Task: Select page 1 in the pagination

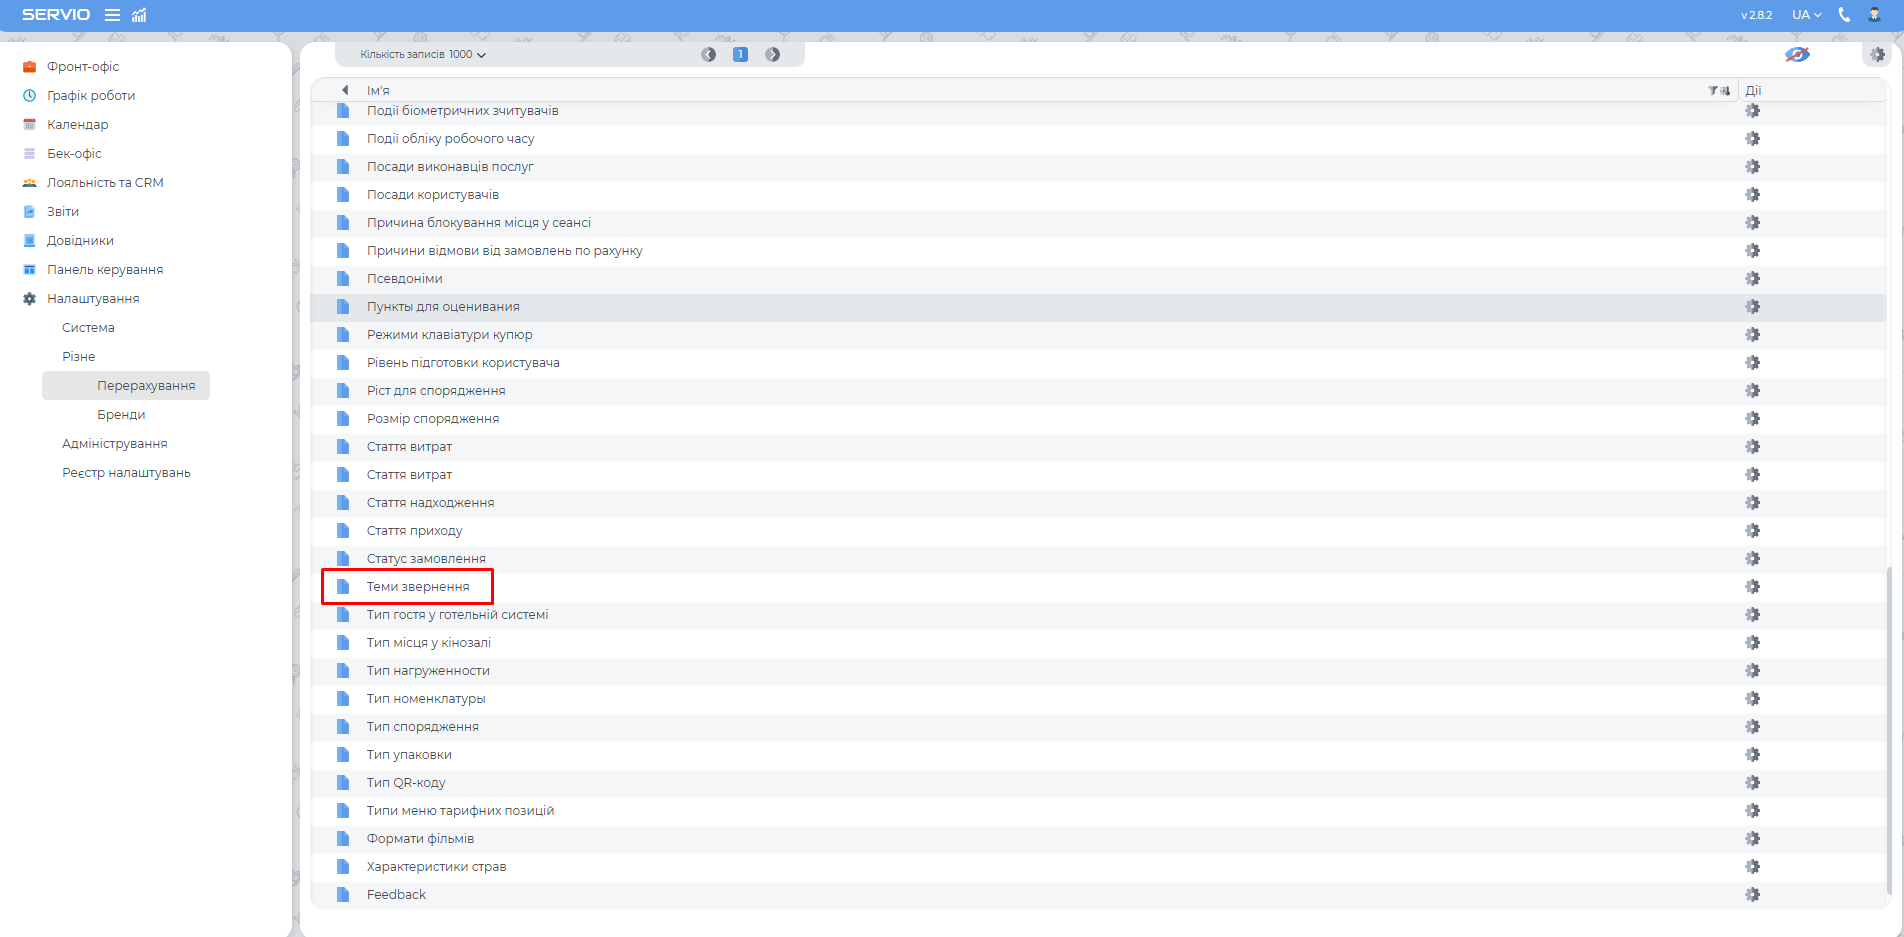Action: (741, 55)
